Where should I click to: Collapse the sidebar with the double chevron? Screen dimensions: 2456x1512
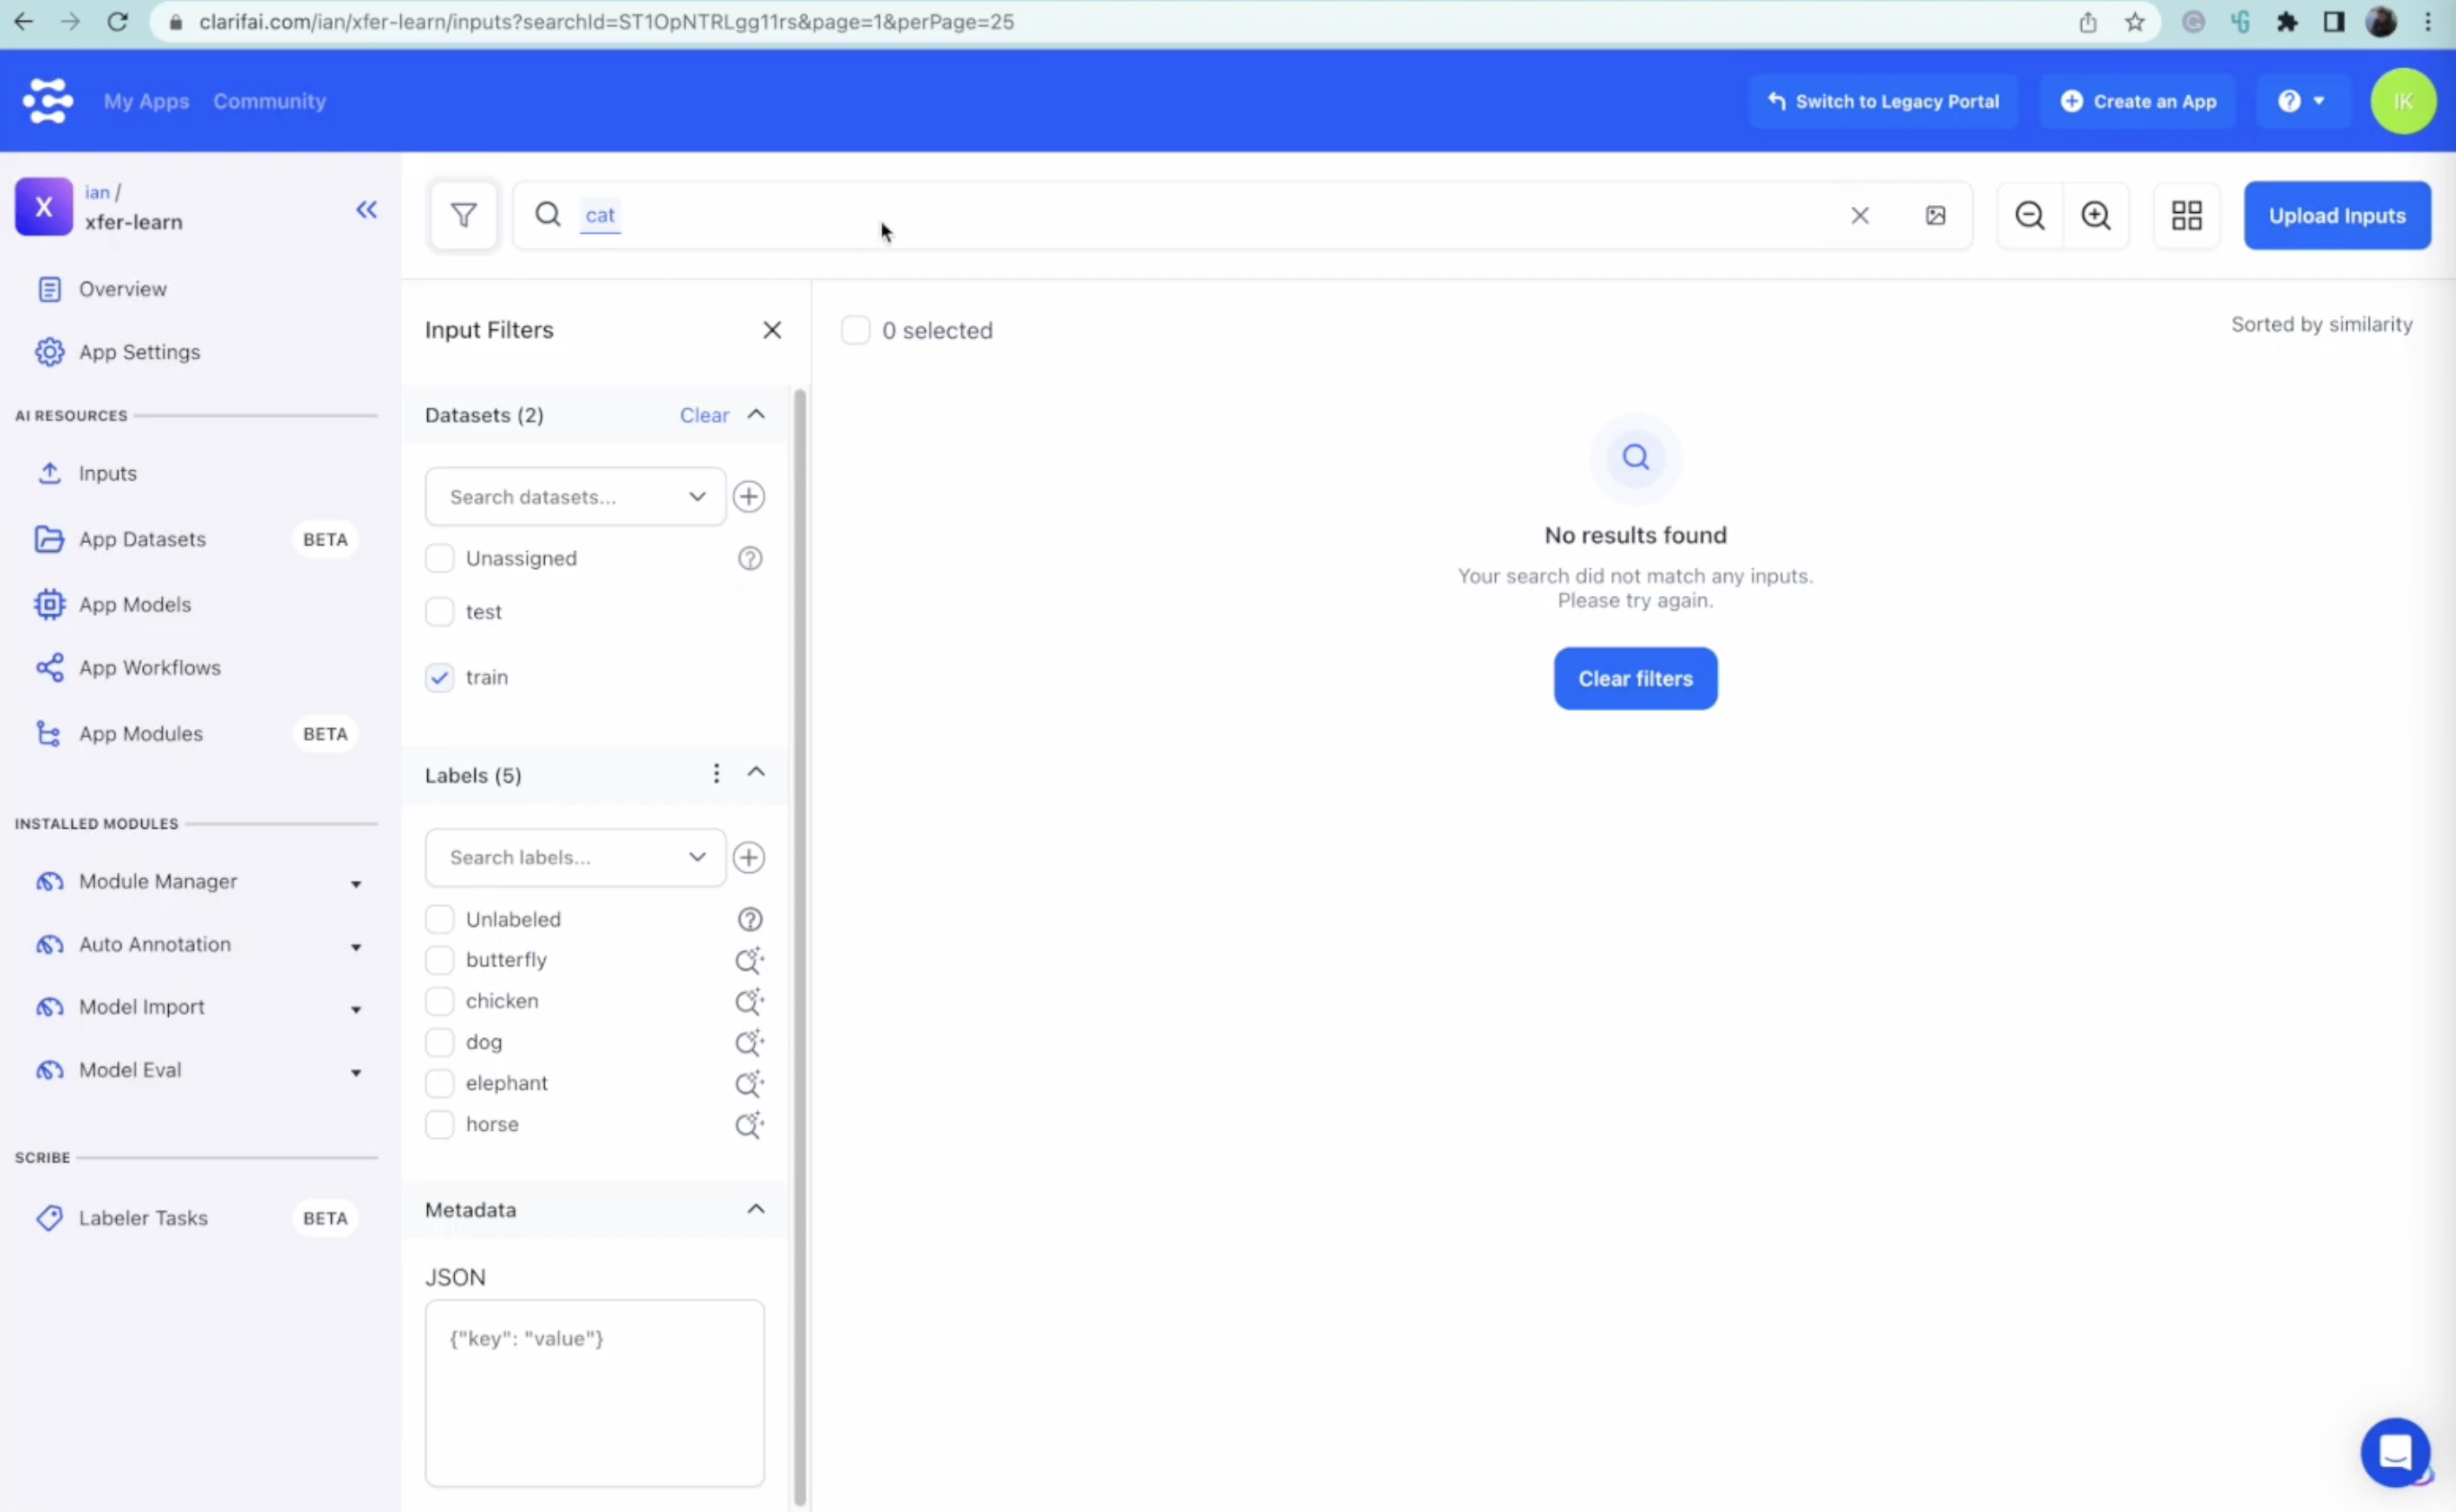[367, 209]
